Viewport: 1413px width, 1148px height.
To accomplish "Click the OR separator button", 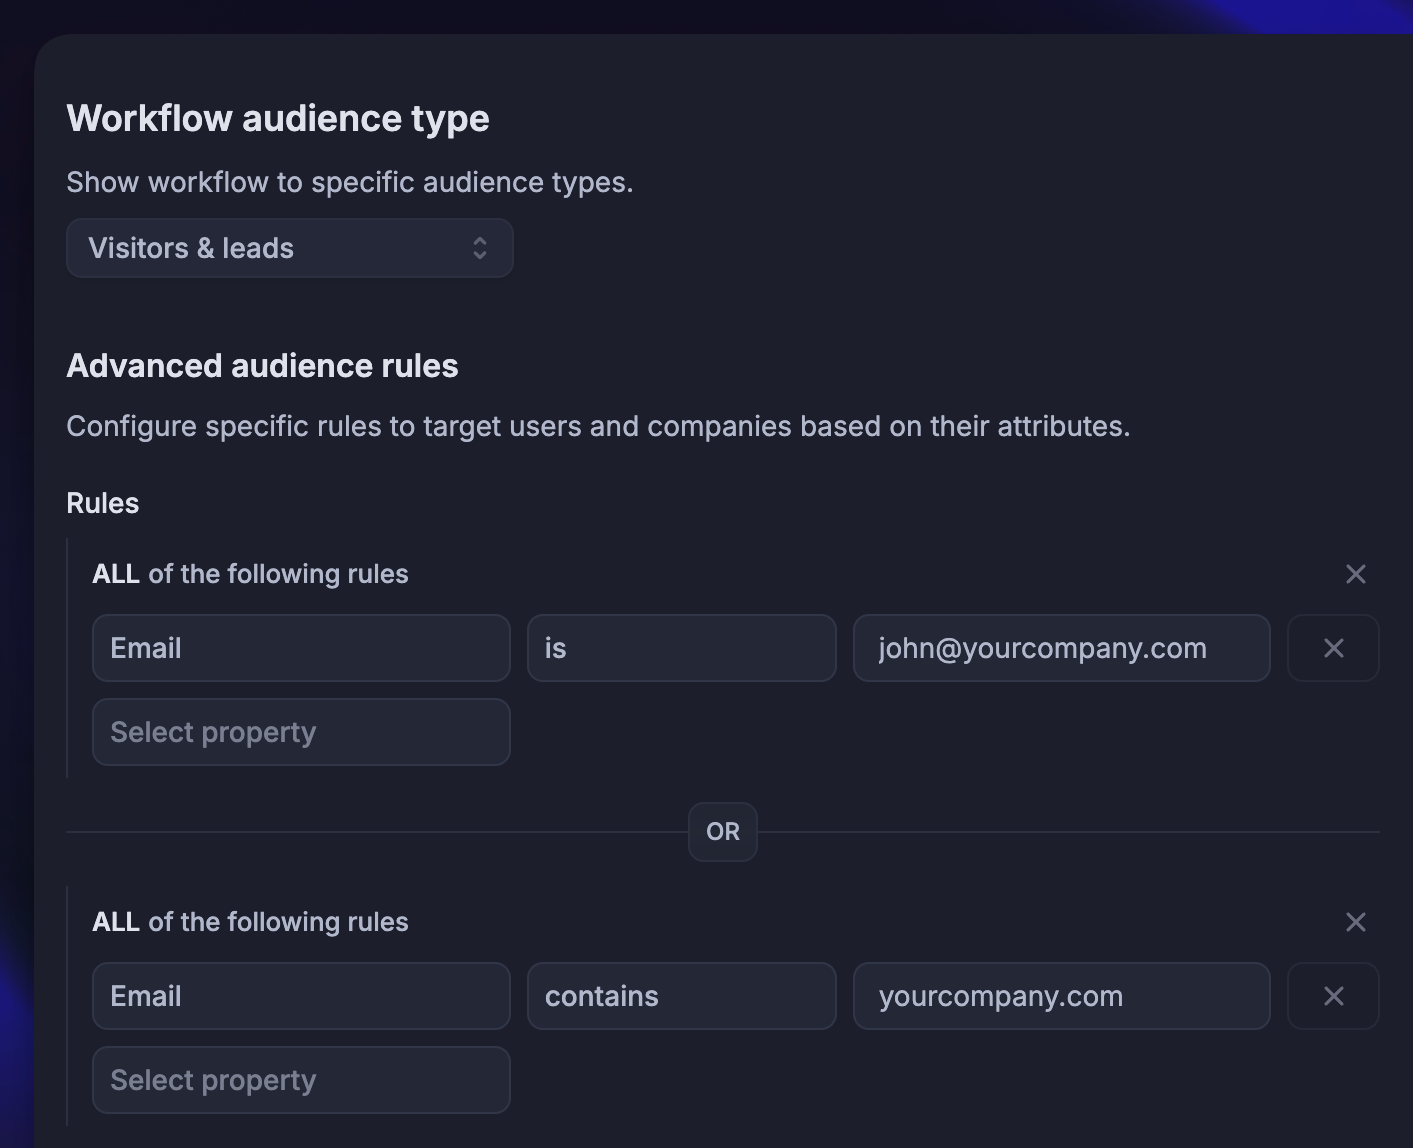I will click(722, 832).
